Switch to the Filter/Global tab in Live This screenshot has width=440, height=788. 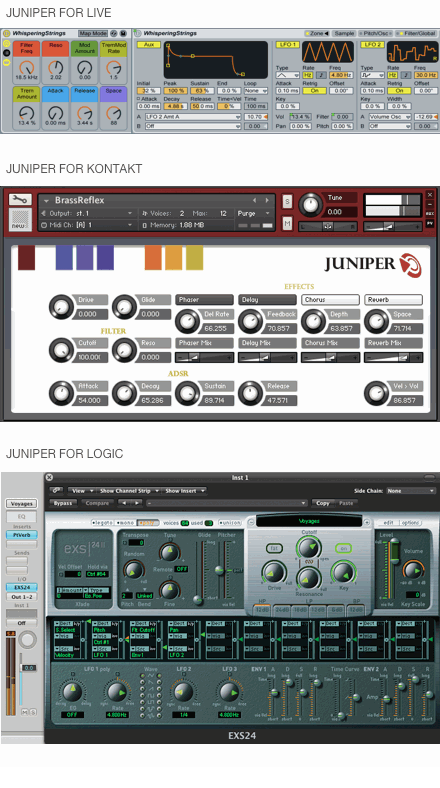click(x=417, y=33)
